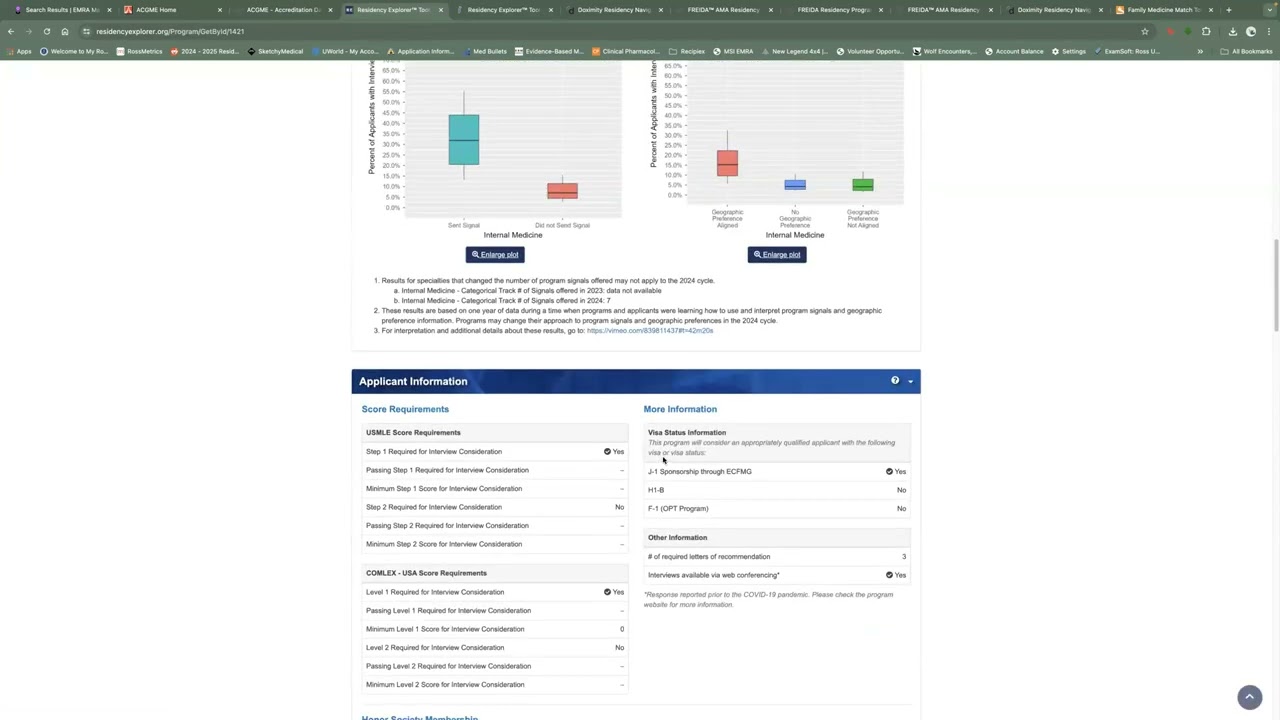Screen dimensions: 1280x720
Task: Click the browser forward arrow
Action: pyautogui.click(x=28, y=31)
